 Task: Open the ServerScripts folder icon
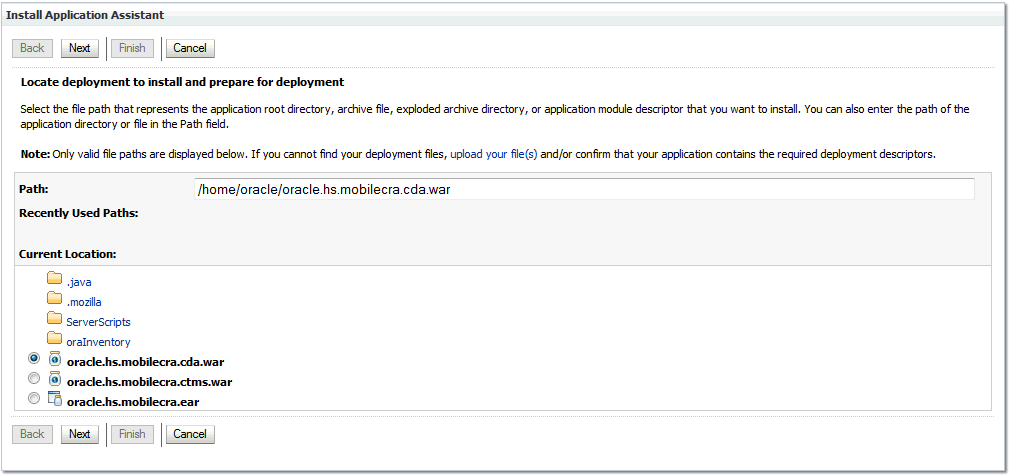click(x=54, y=319)
